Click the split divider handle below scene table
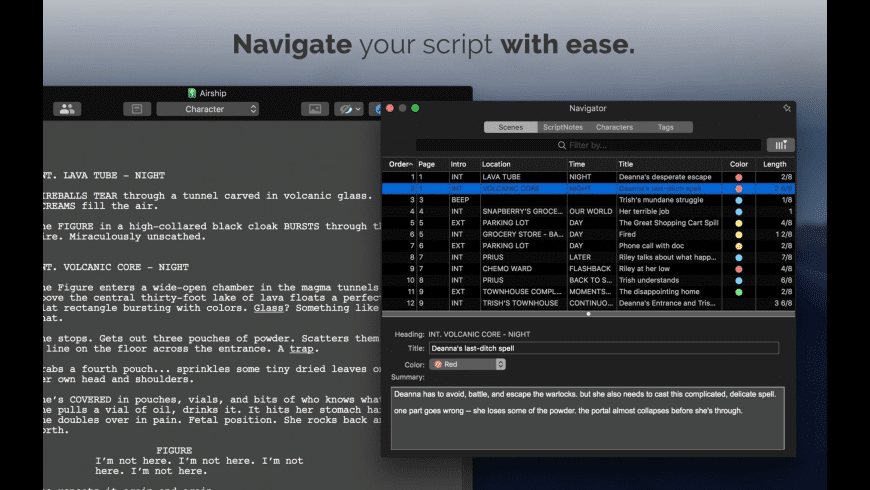The width and height of the screenshot is (870, 490). (588, 314)
